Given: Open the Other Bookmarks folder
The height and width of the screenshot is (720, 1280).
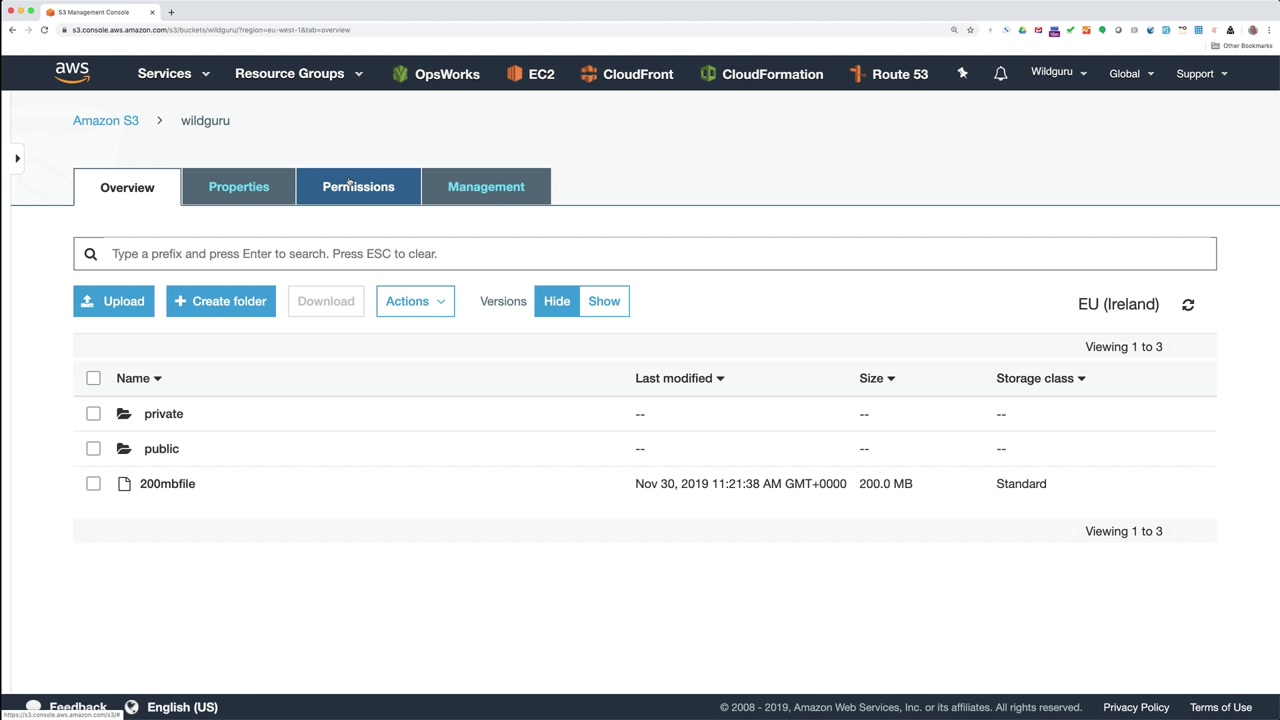Looking at the screenshot, I should pyautogui.click(x=1242, y=46).
